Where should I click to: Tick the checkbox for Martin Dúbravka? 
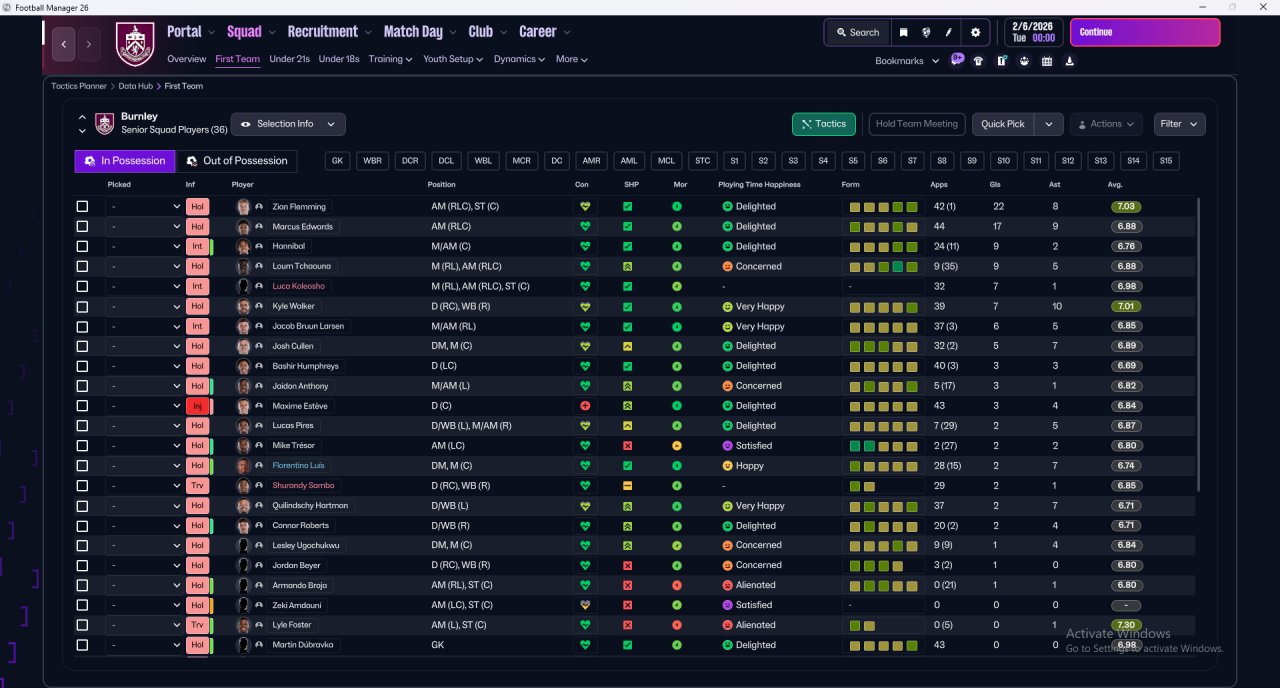click(x=82, y=645)
